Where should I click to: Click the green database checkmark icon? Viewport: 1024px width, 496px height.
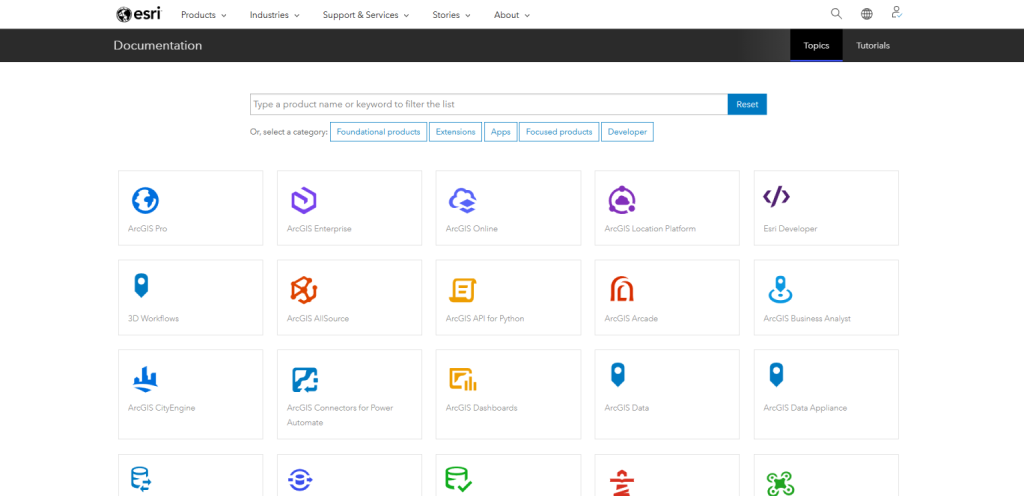tap(458, 478)
